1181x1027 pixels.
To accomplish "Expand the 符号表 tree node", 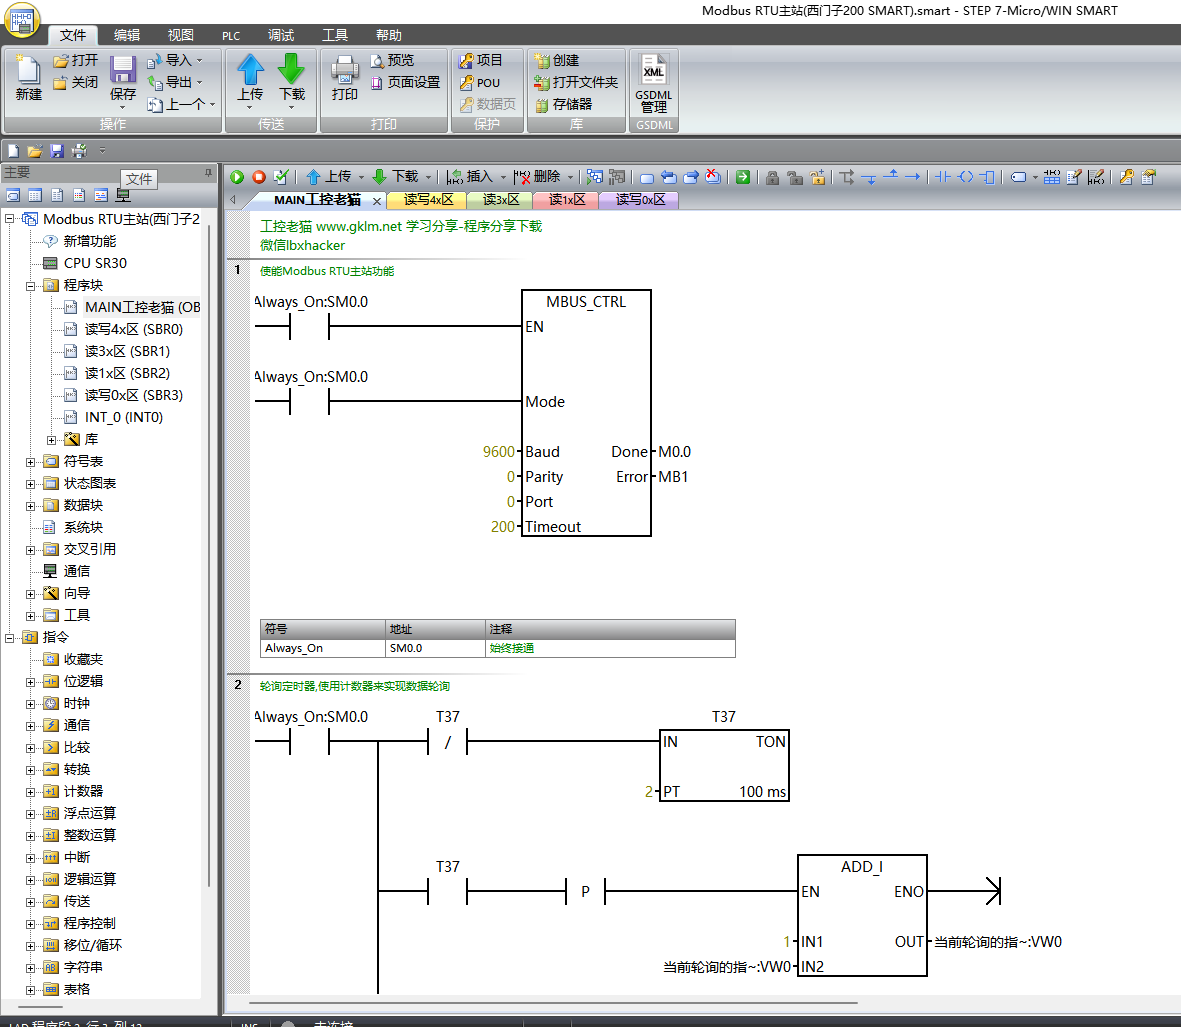I will pyautogui.click(x=30, y=462).
